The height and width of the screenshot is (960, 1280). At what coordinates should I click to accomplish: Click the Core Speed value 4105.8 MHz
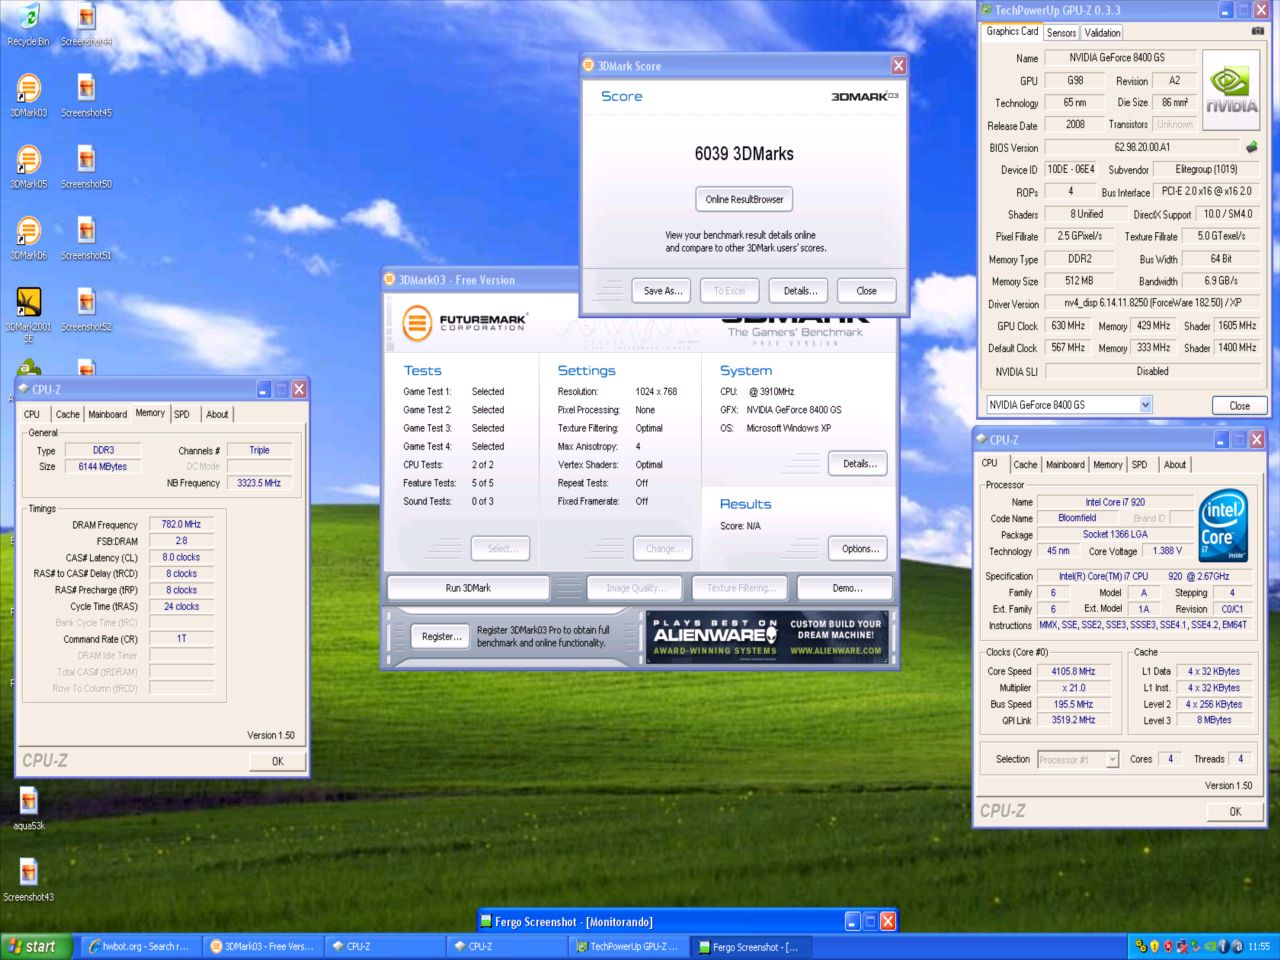1073,671
